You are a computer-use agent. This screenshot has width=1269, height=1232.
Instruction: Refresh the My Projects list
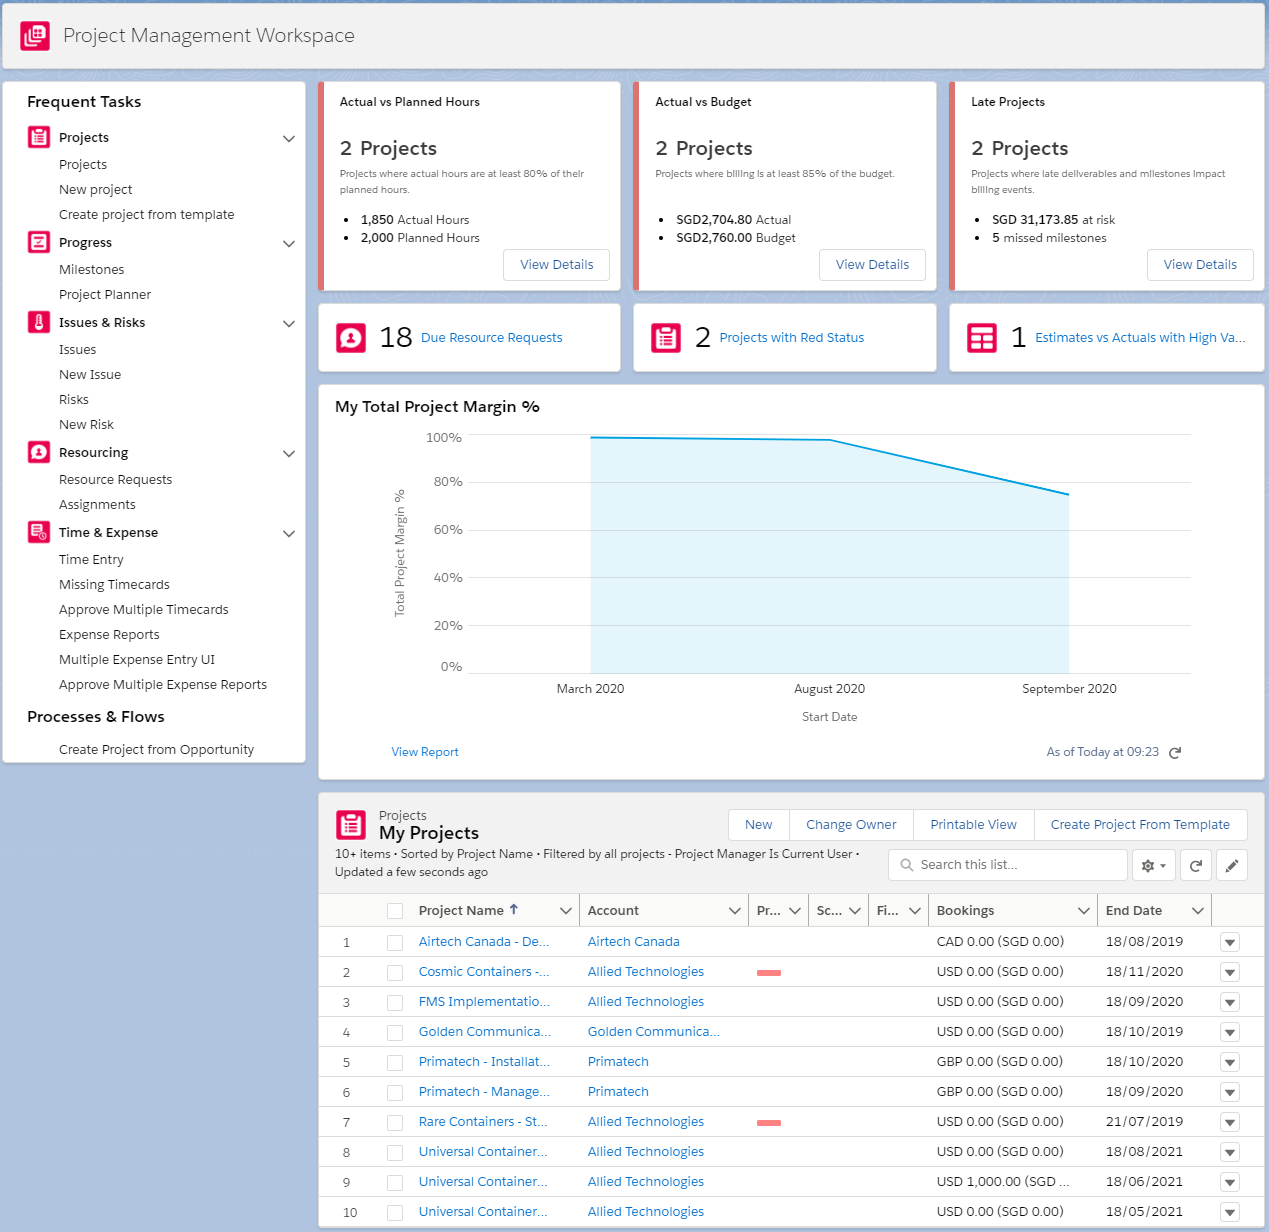(1196, 865)
